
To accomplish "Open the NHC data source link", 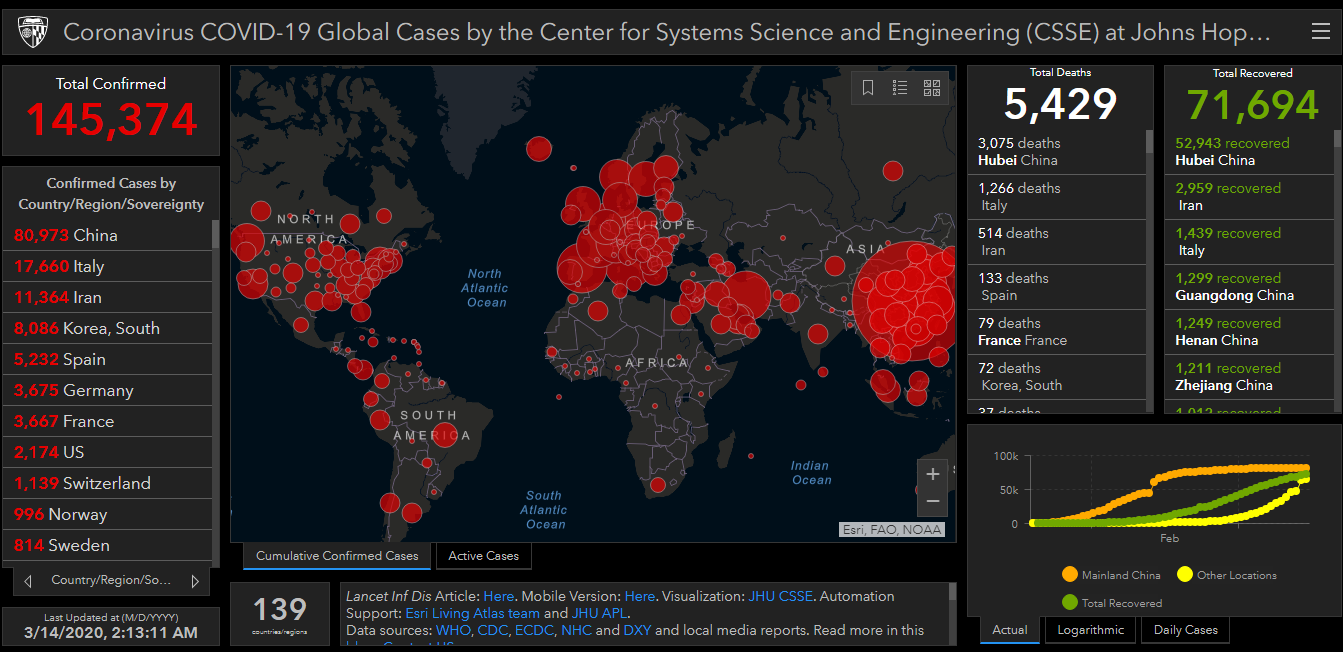I will coord(576,630).
